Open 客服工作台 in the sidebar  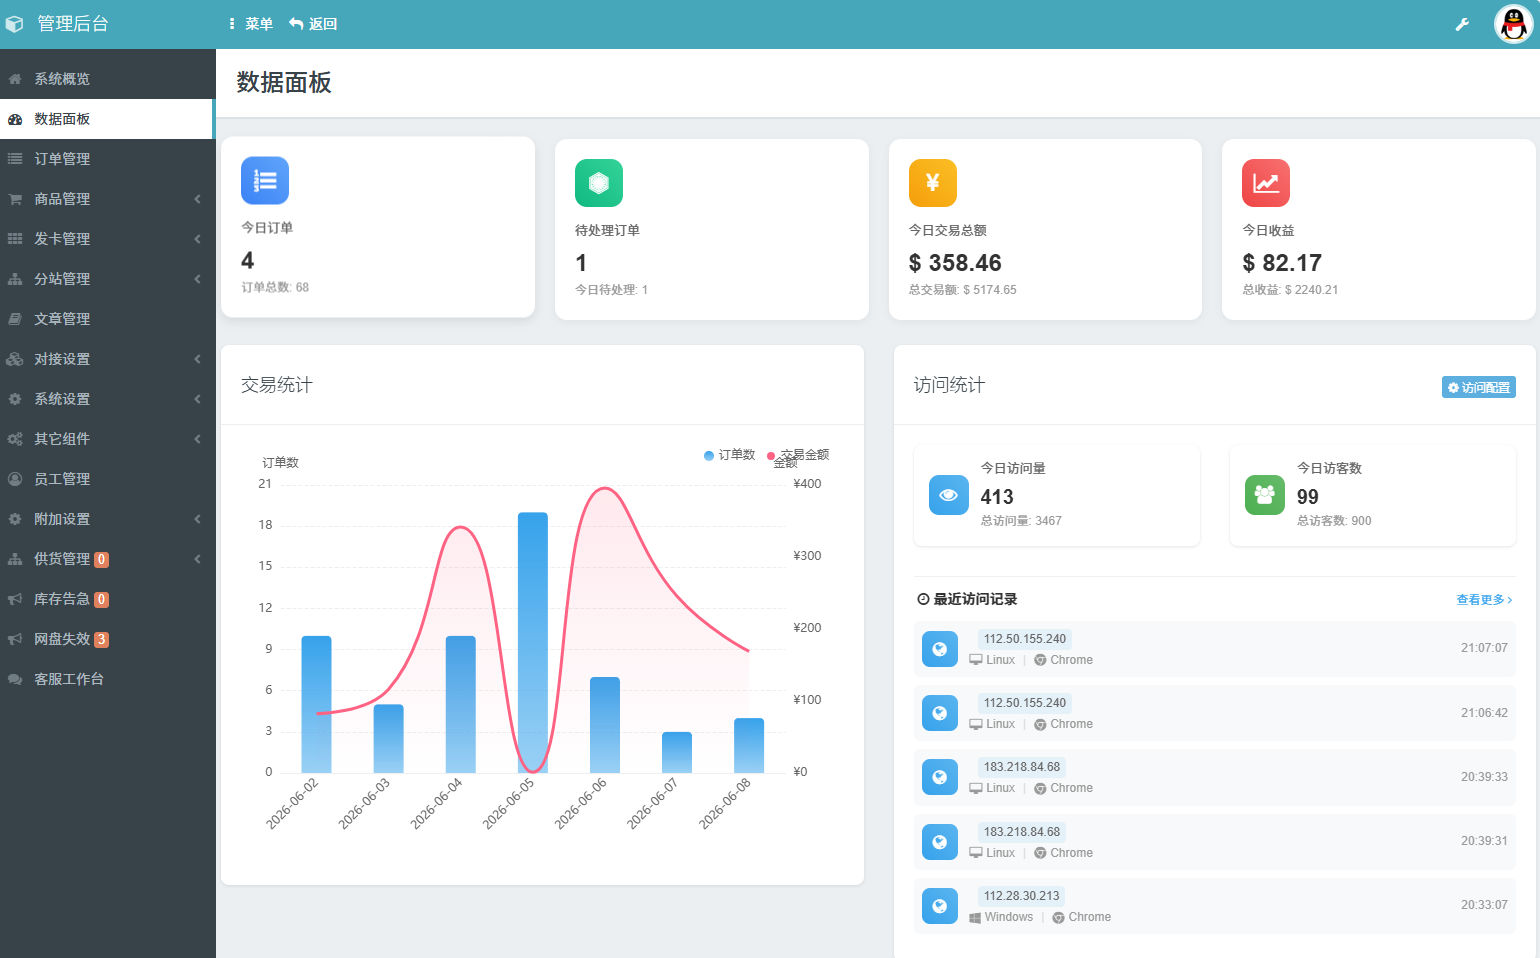108,679
